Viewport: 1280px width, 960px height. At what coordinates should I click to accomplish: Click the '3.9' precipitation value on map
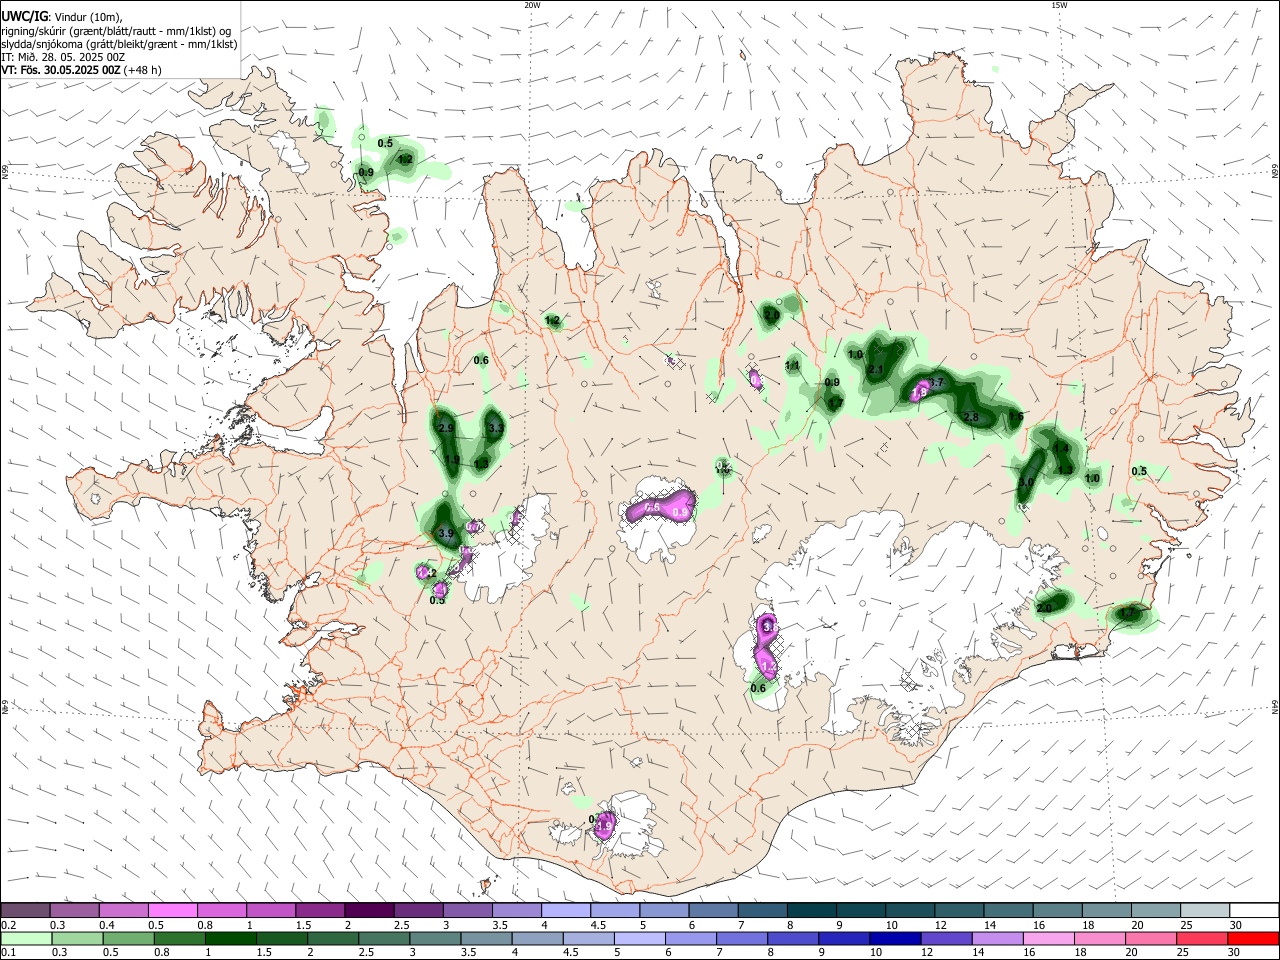(446, 534)
